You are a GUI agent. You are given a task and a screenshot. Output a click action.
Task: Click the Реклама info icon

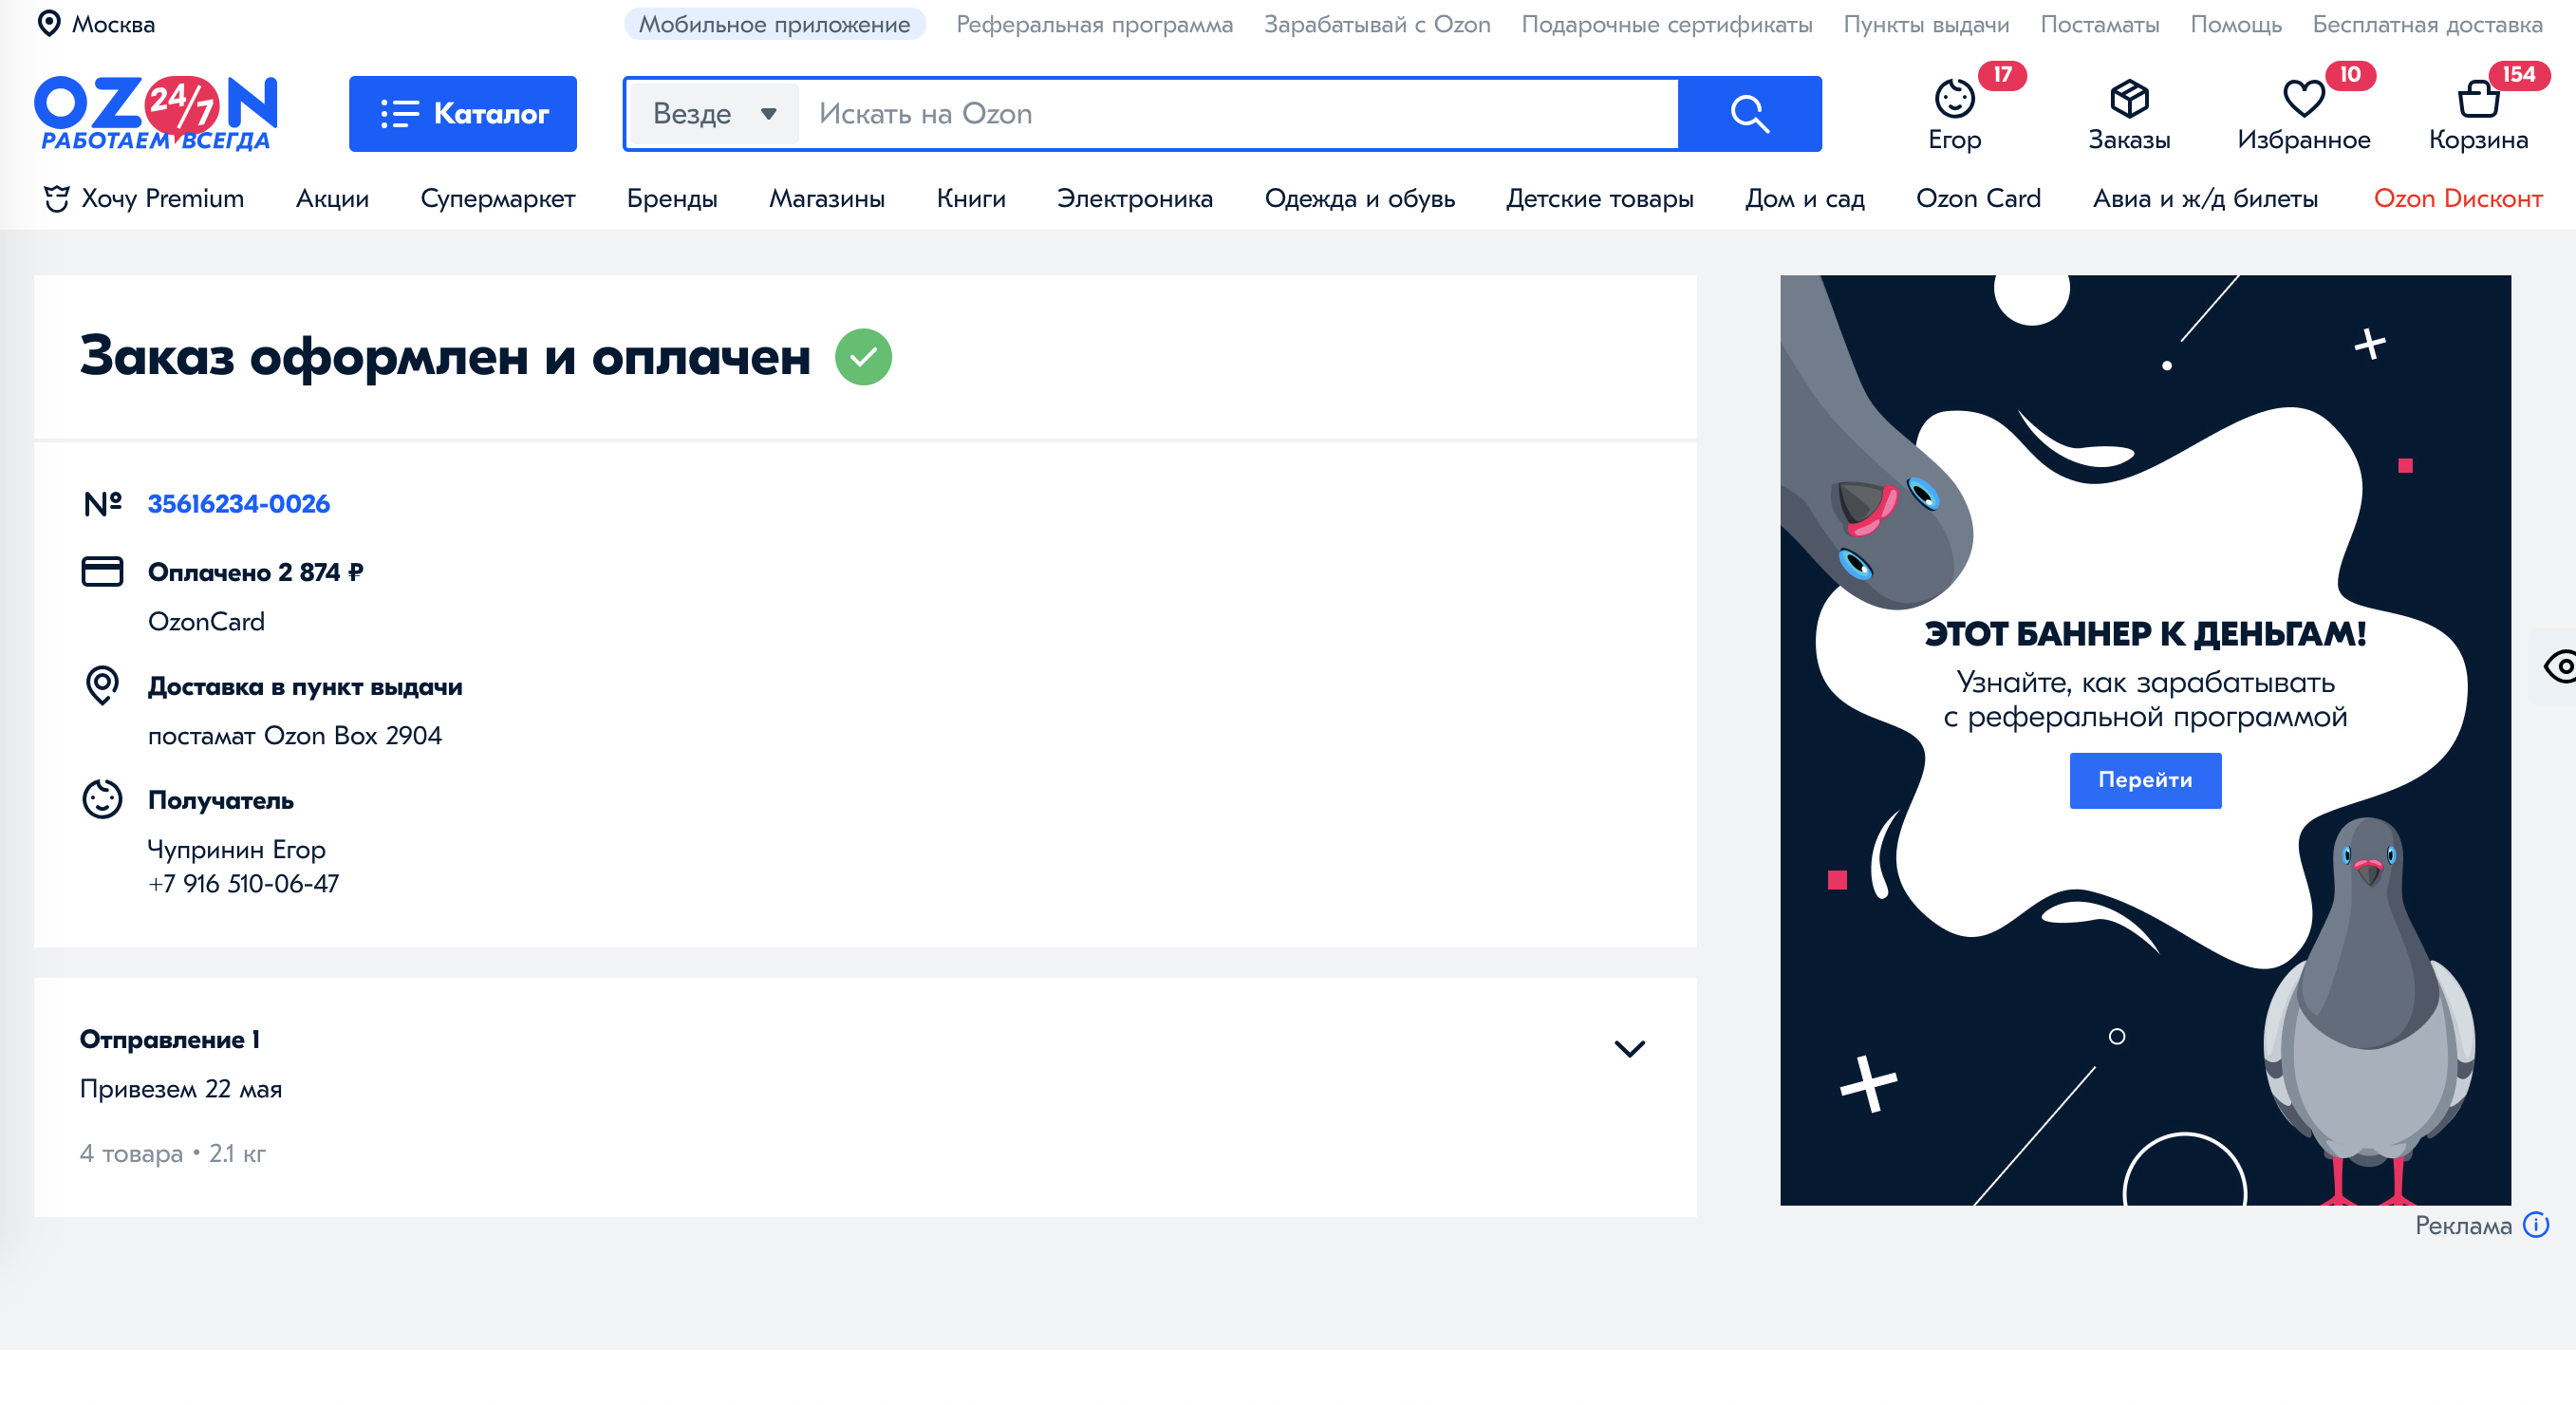click(2535, 1224)
